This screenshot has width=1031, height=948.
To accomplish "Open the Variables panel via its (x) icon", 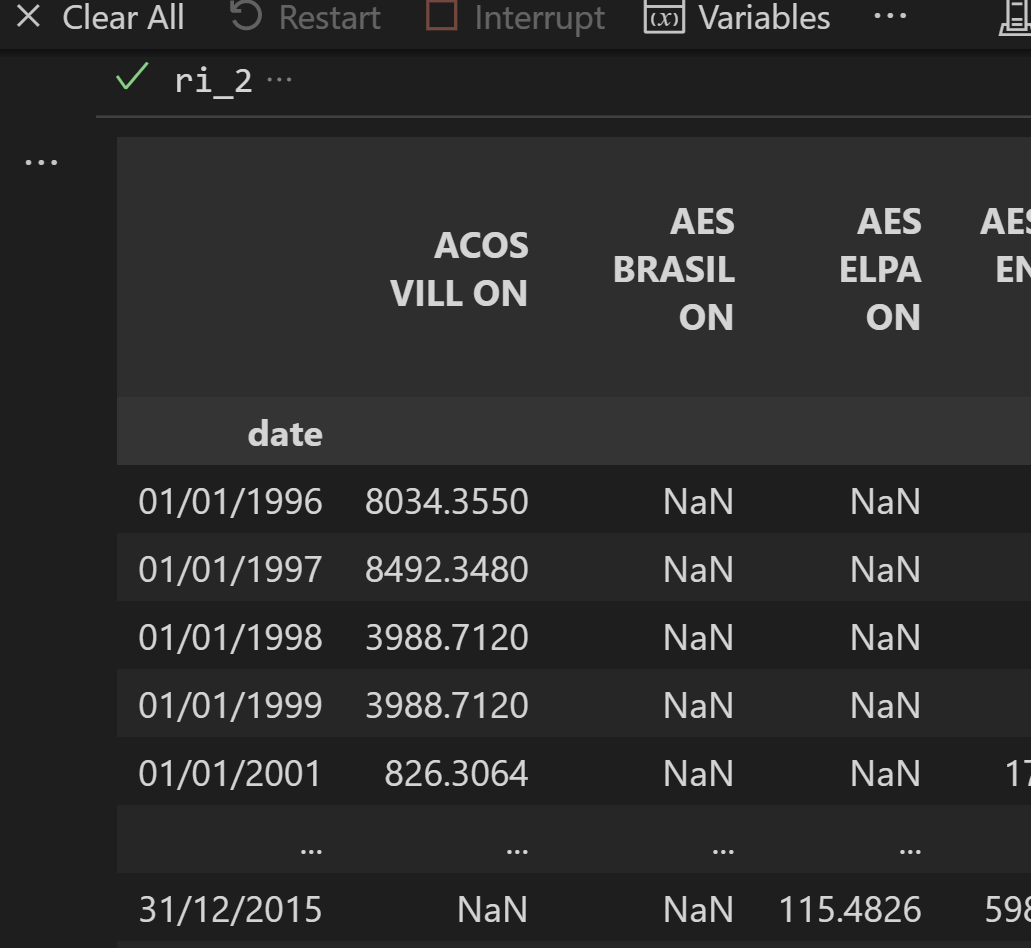I will coord(664,17).
